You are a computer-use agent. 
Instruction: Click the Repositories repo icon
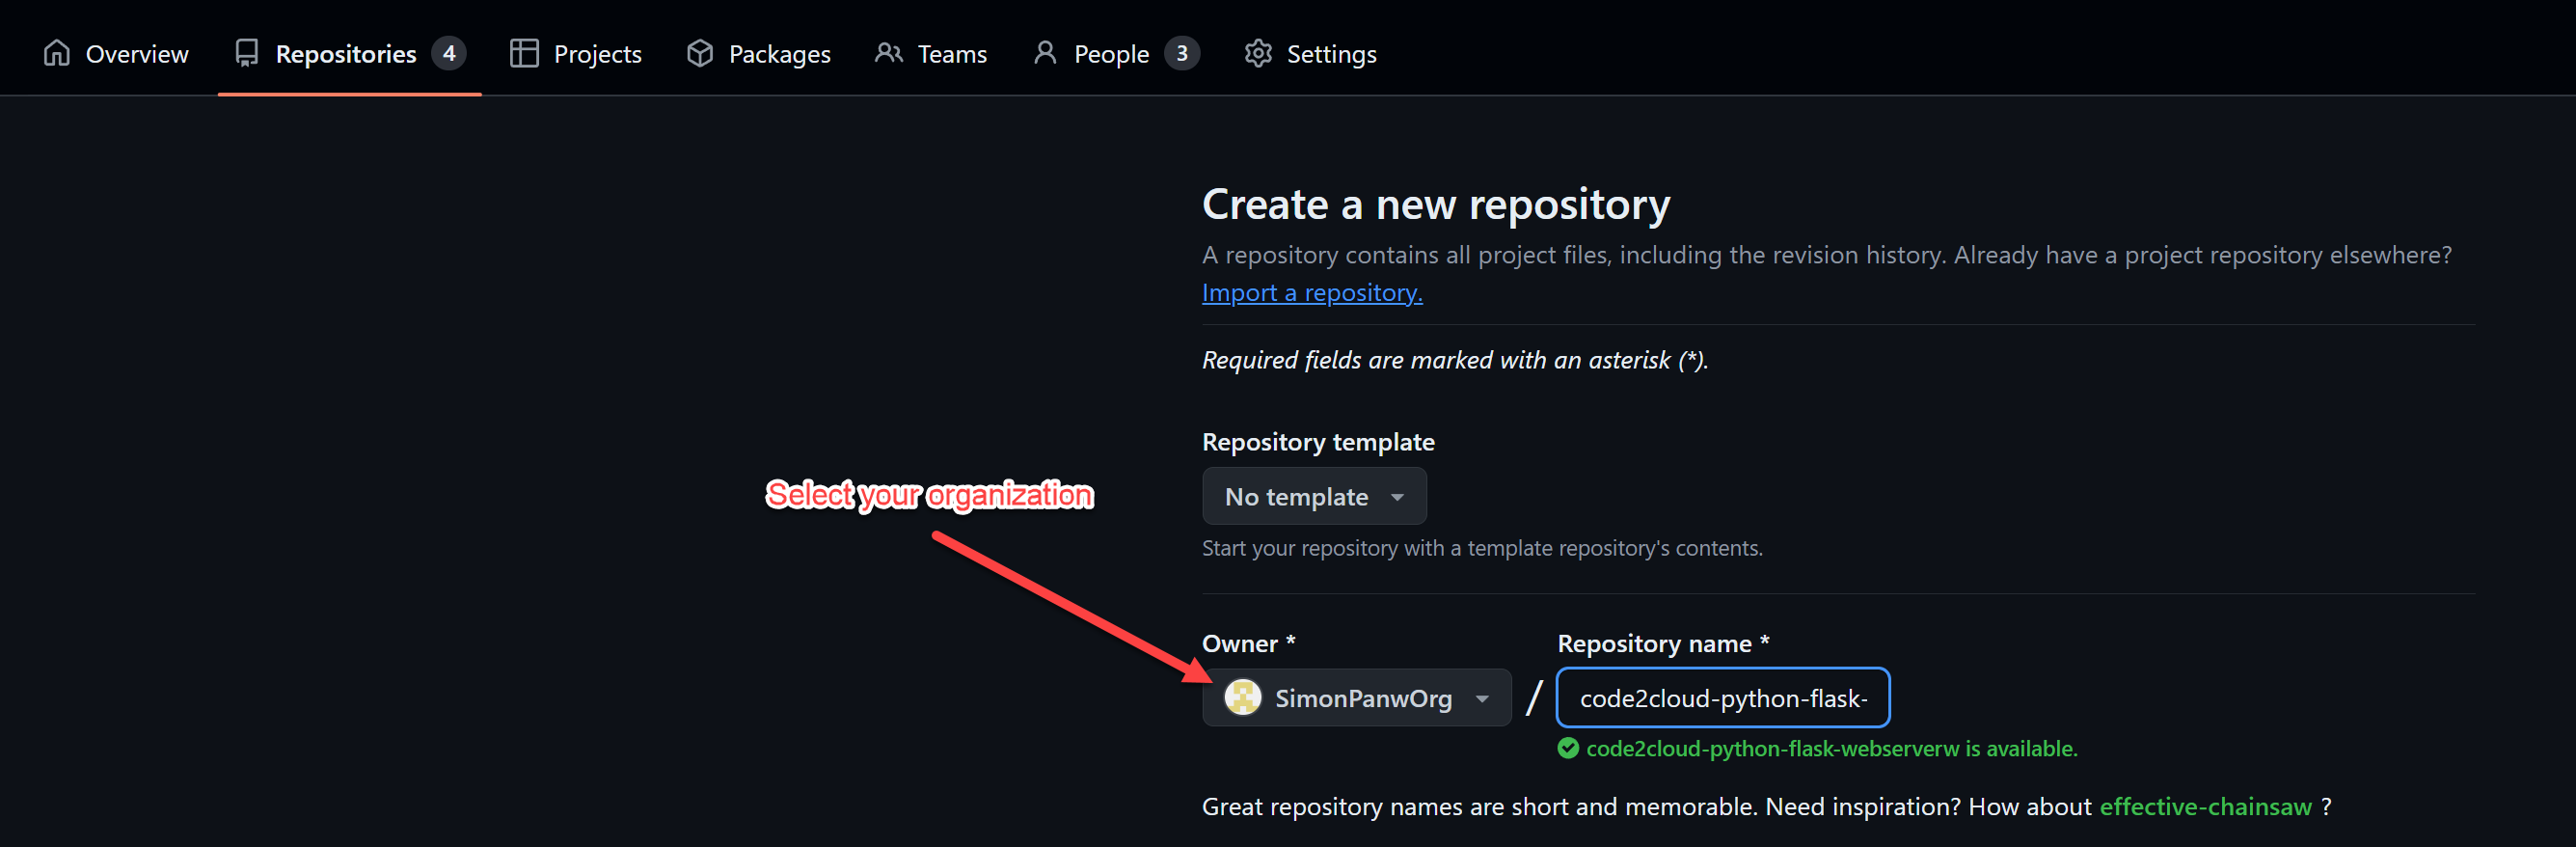(x=246, y=53)
